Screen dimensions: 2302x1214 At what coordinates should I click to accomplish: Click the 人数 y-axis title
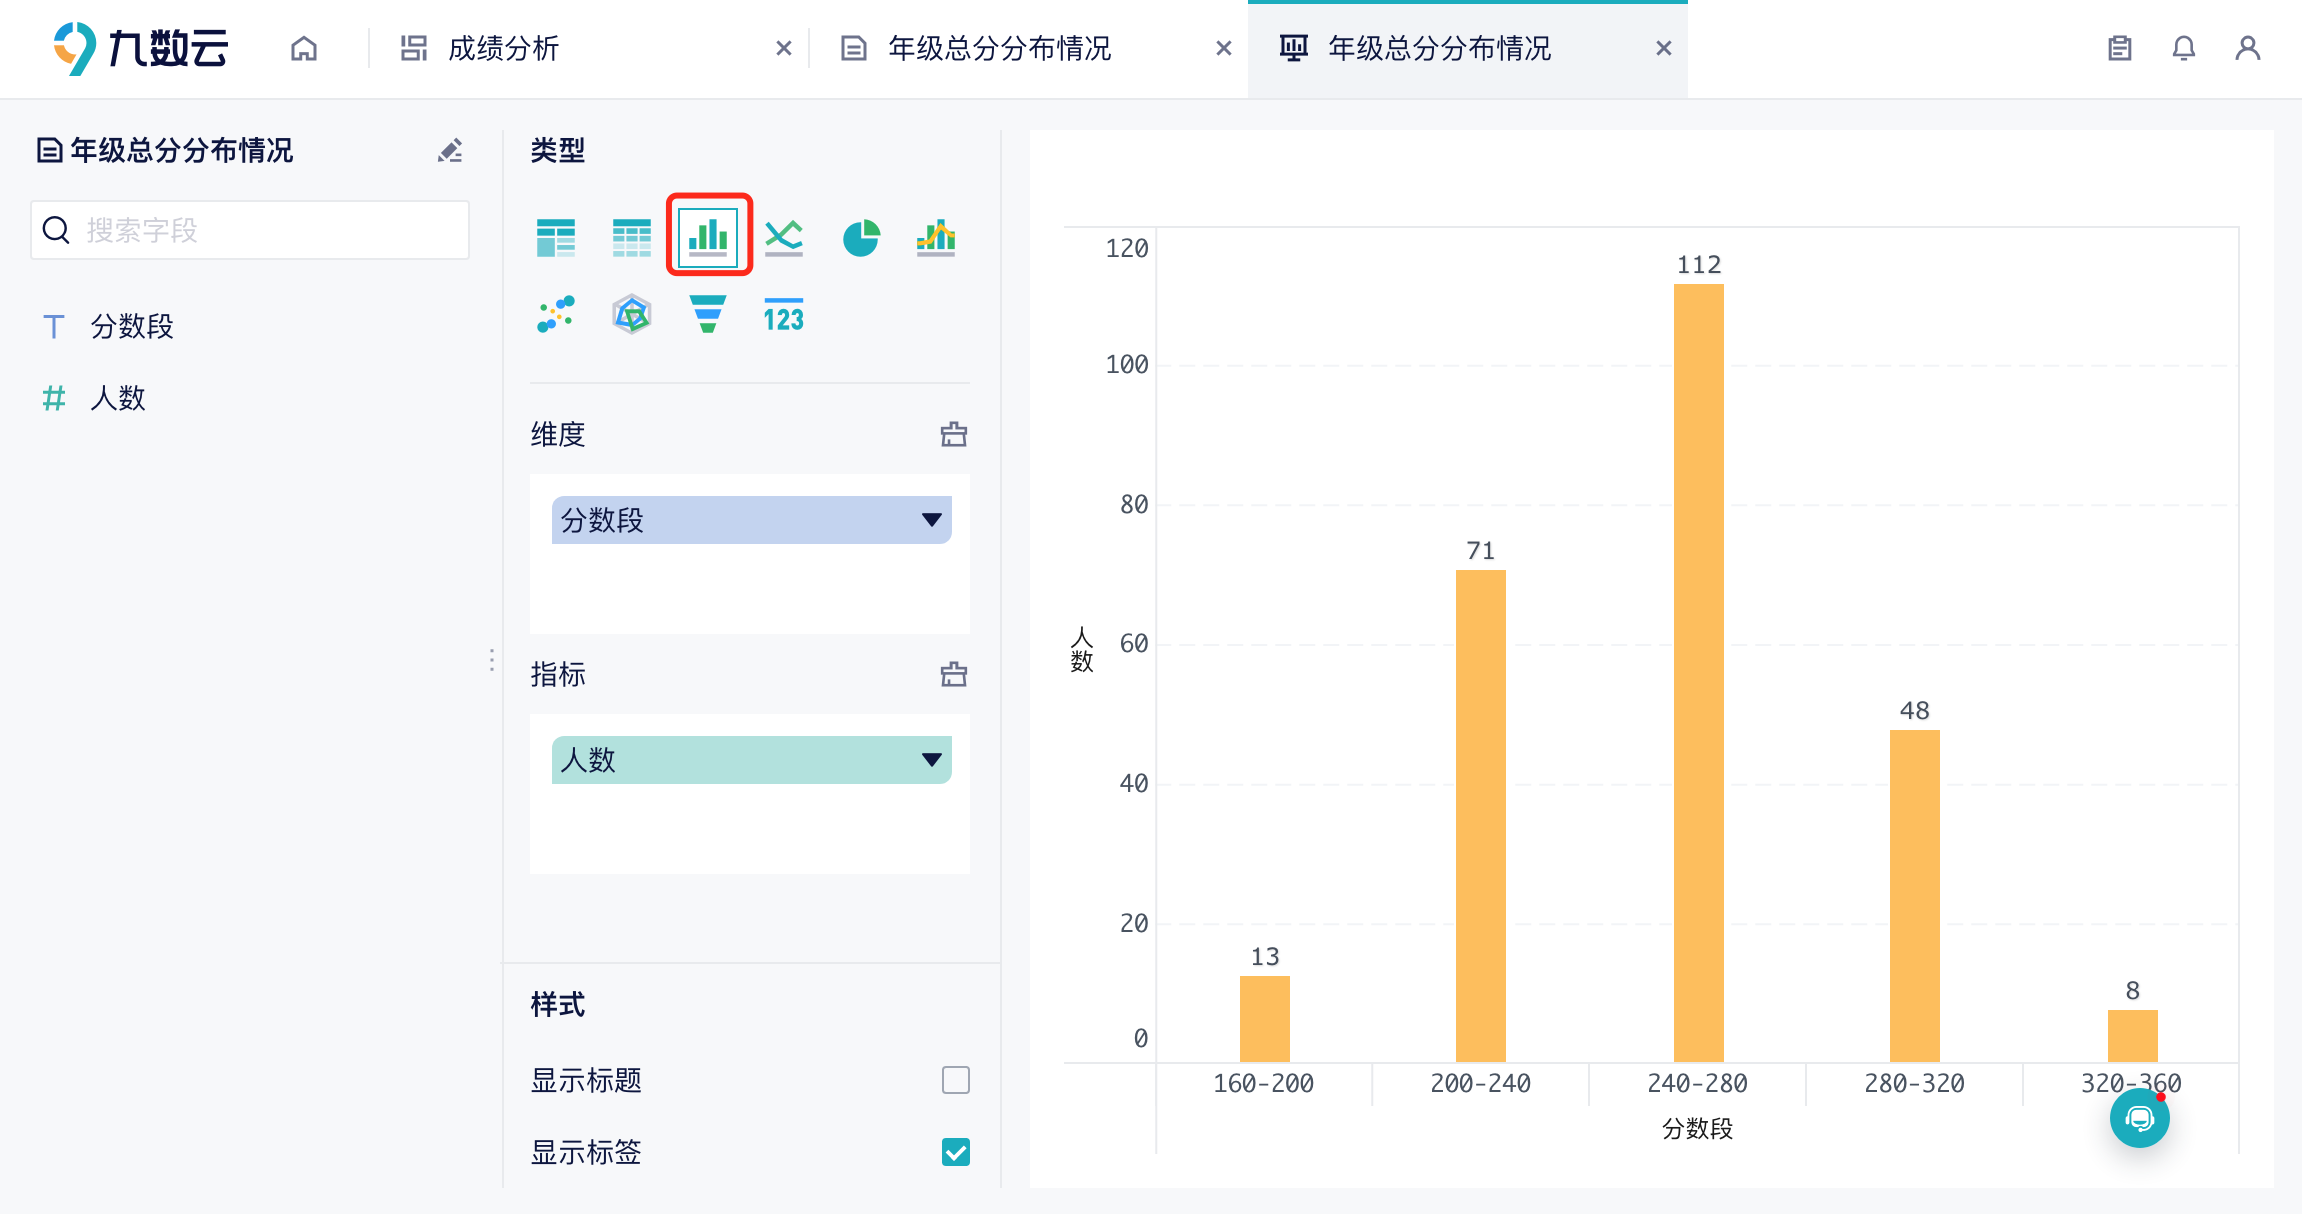[1082, 650]
